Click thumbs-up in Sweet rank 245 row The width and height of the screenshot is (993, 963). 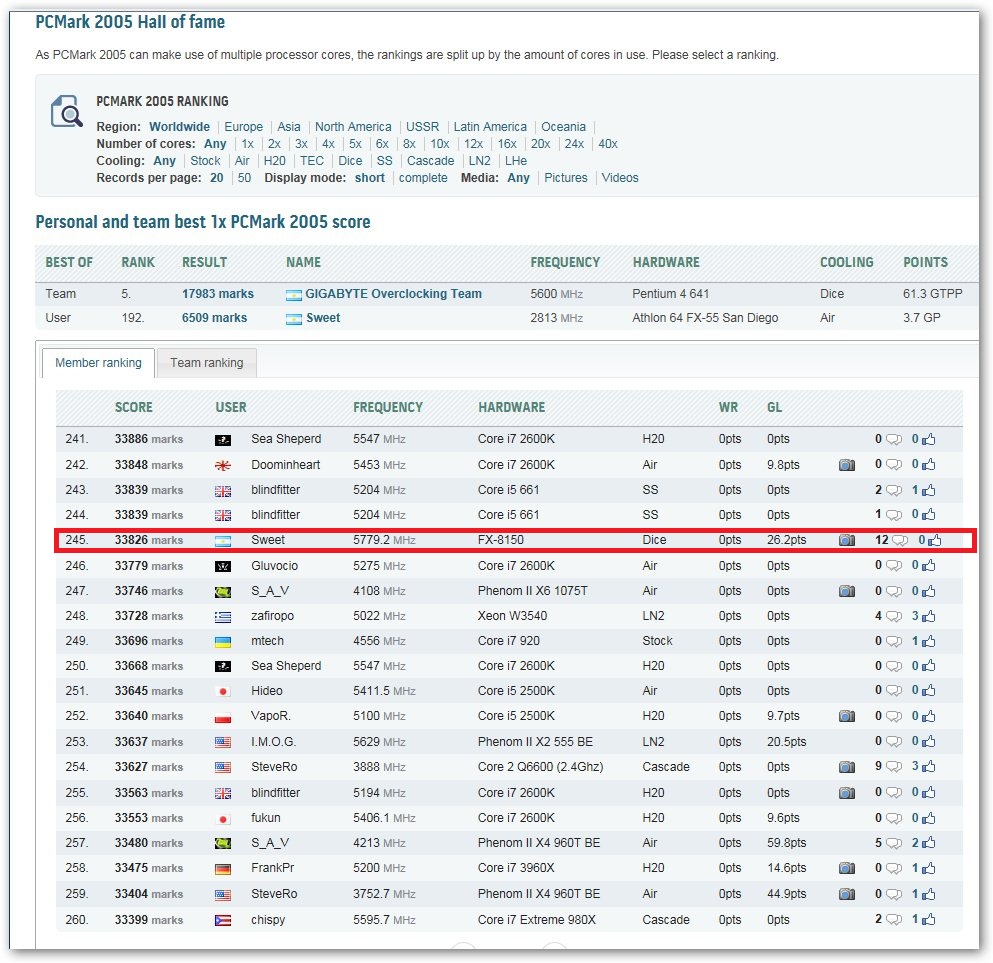(x=935, y=540)
